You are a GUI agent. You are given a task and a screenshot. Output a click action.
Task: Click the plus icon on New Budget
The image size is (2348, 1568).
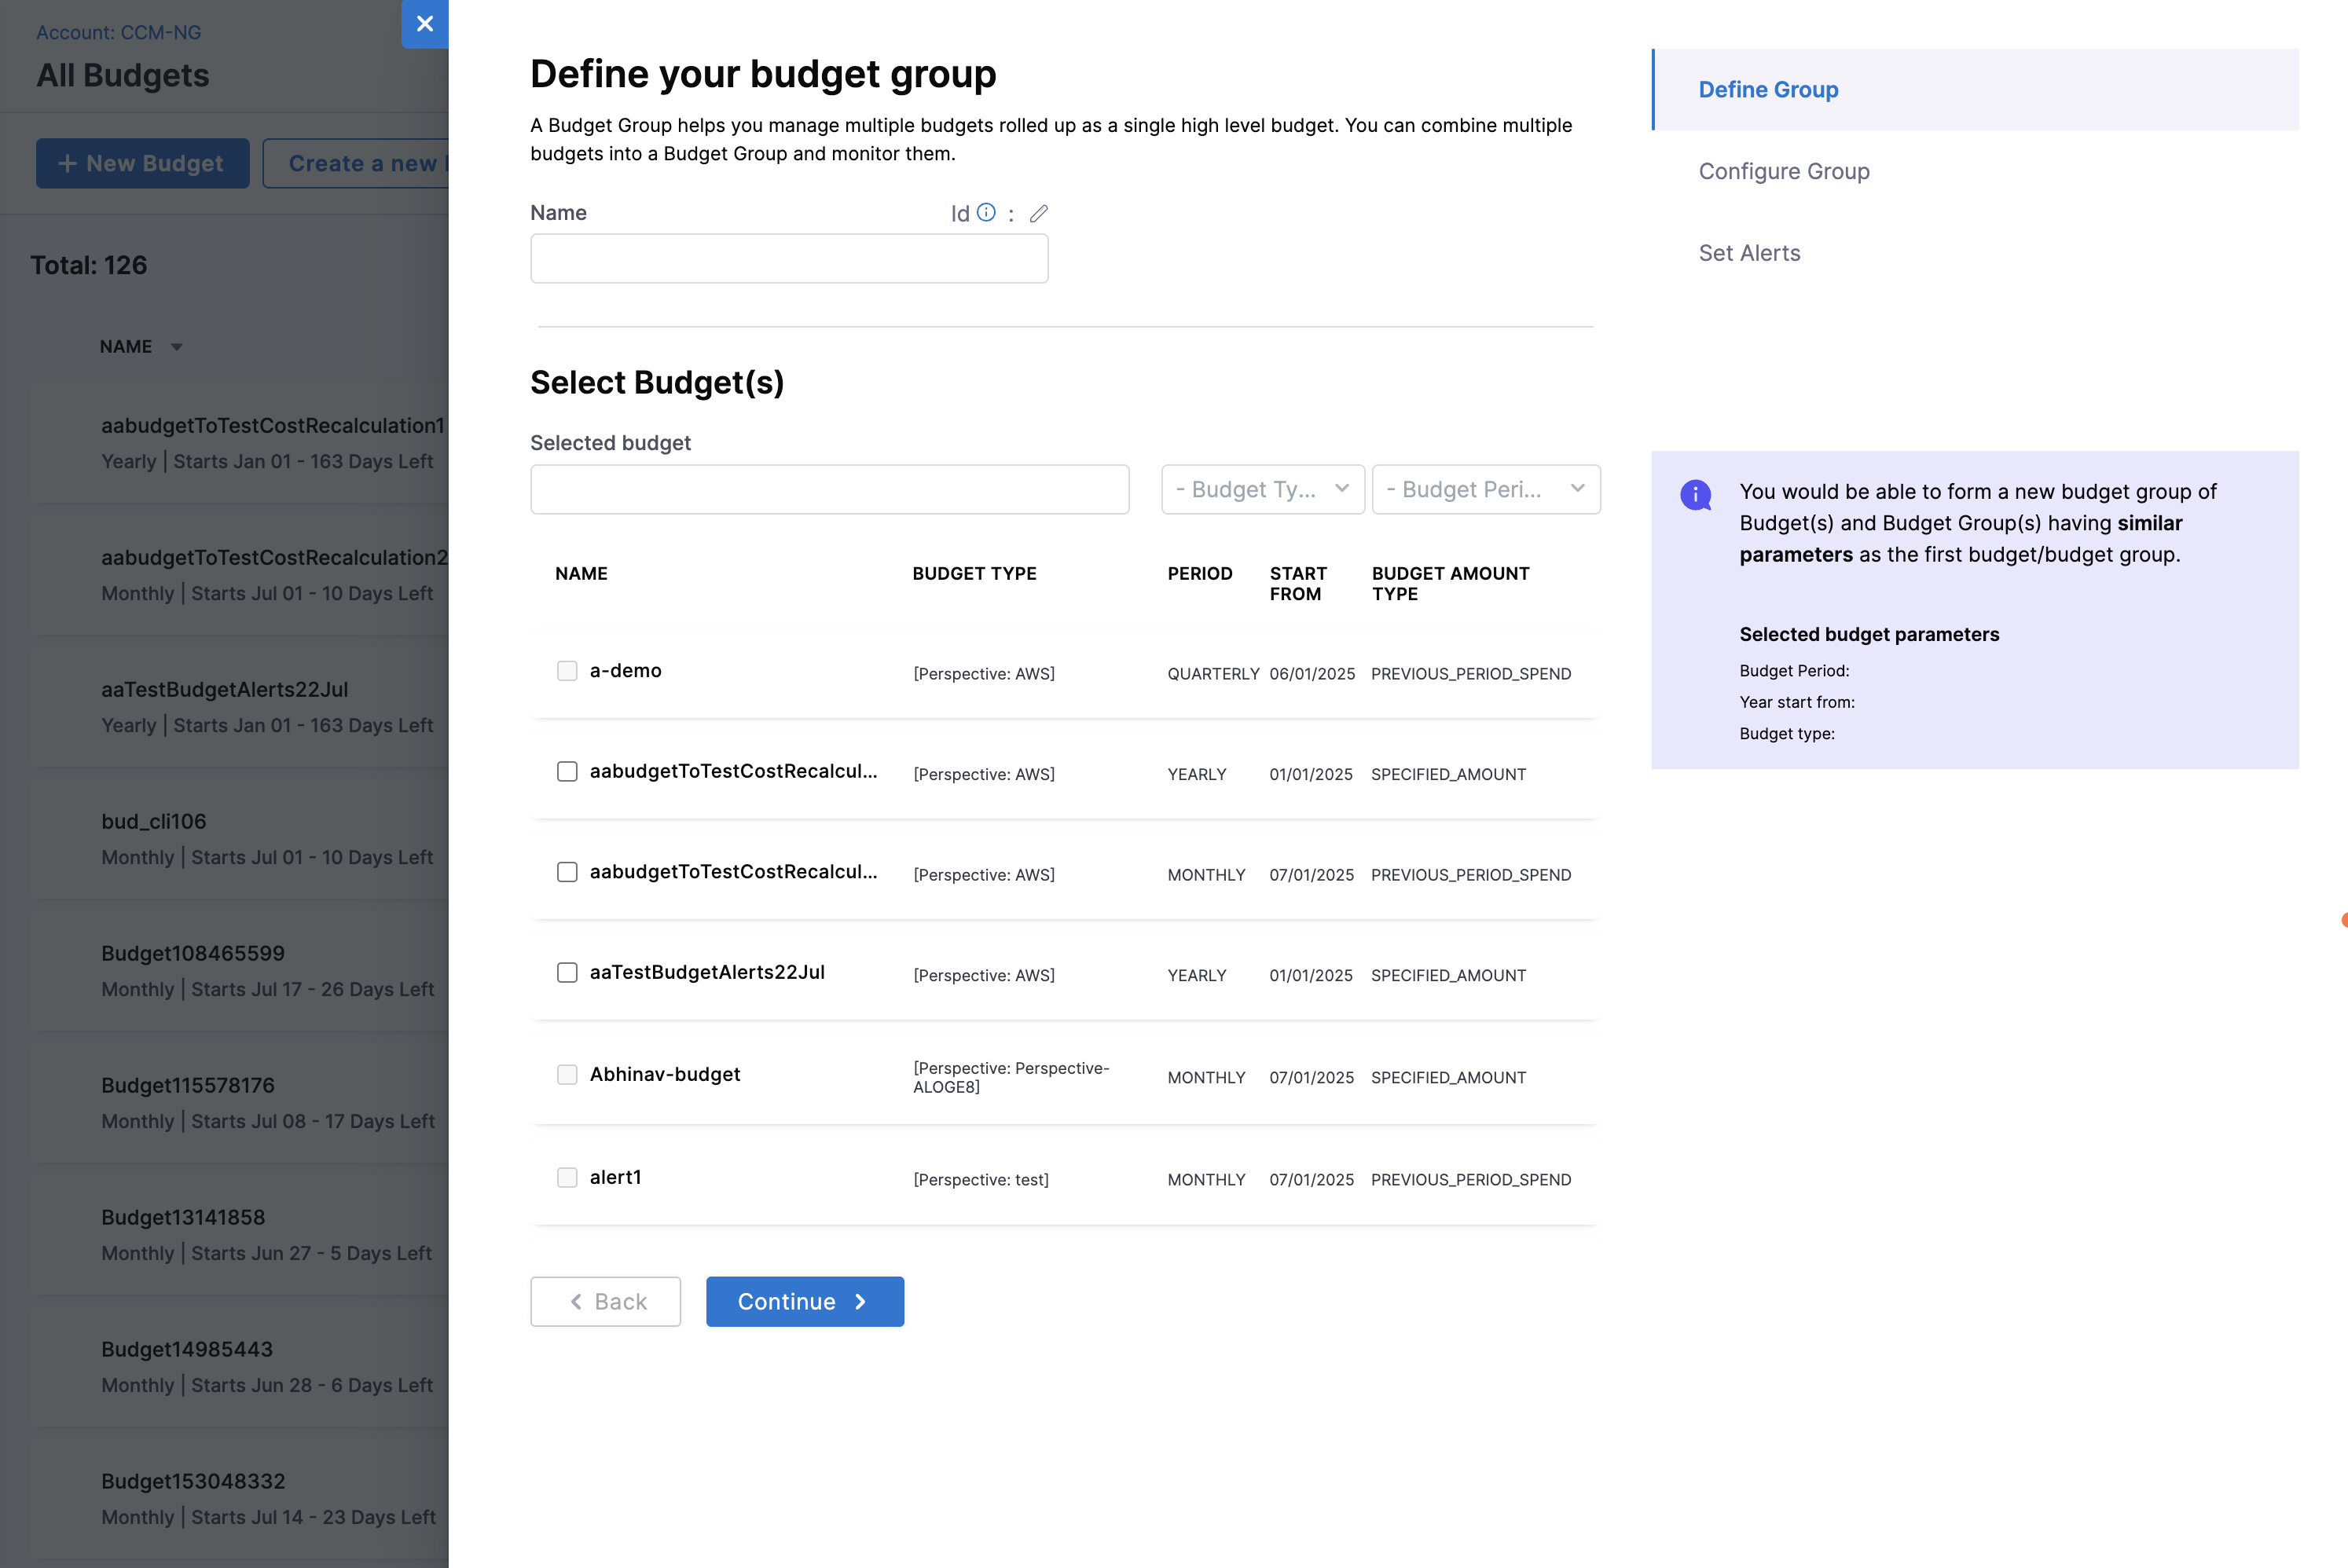point(67,163)
